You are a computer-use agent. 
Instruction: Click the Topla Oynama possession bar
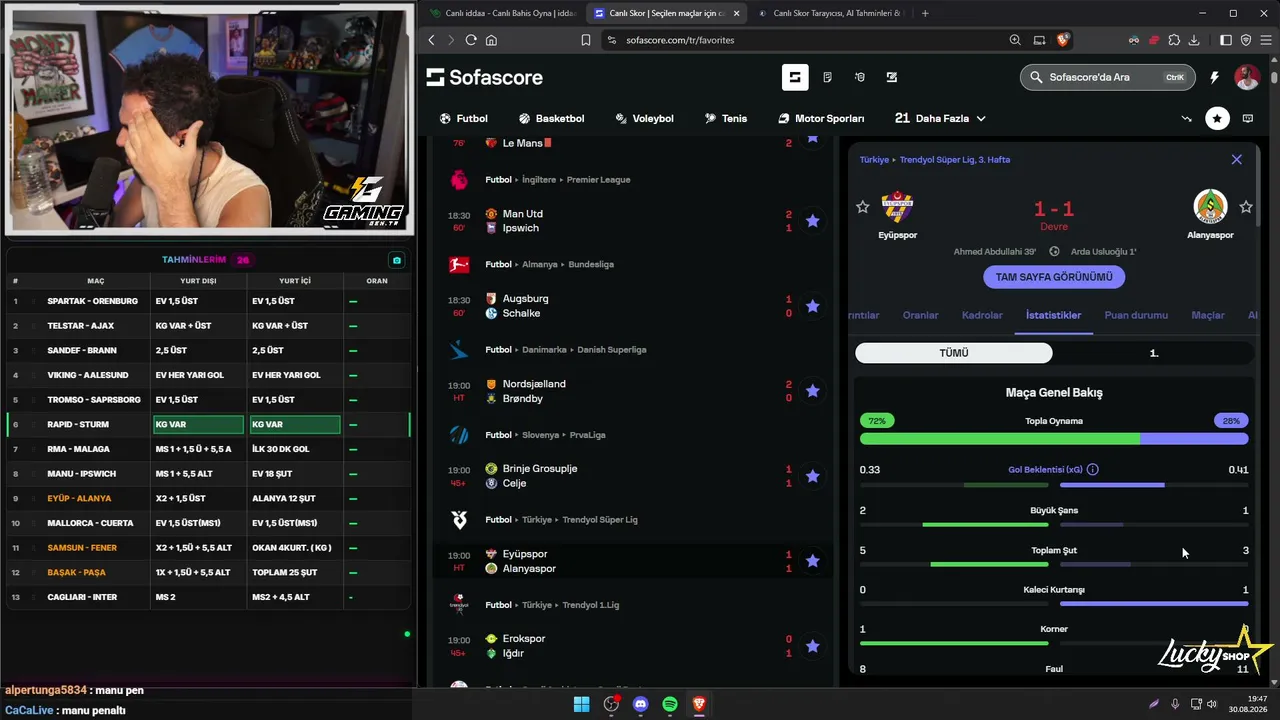pos(1054,438)
